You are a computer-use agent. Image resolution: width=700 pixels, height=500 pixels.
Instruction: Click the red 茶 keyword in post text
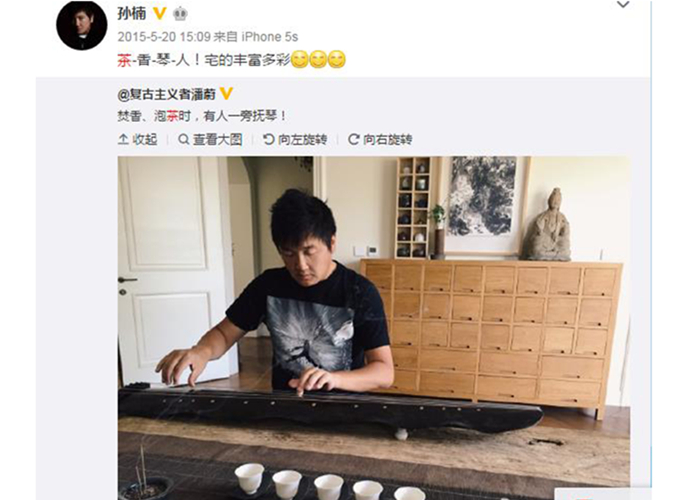[x=124, y=60]
